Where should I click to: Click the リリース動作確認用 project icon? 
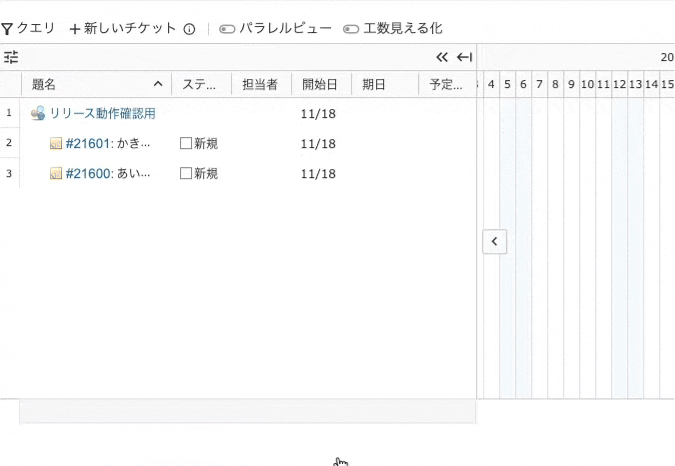[38, 113]
